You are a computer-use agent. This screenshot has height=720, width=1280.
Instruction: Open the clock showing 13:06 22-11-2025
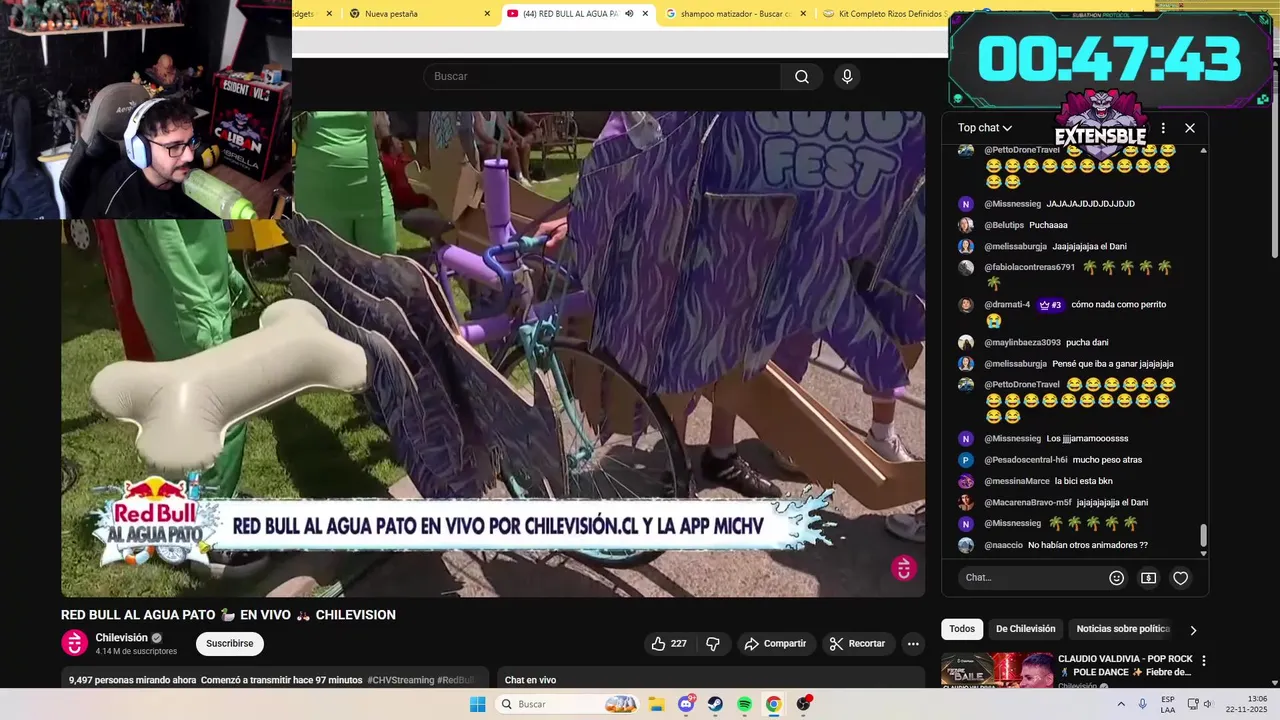tap(1247, 704)
